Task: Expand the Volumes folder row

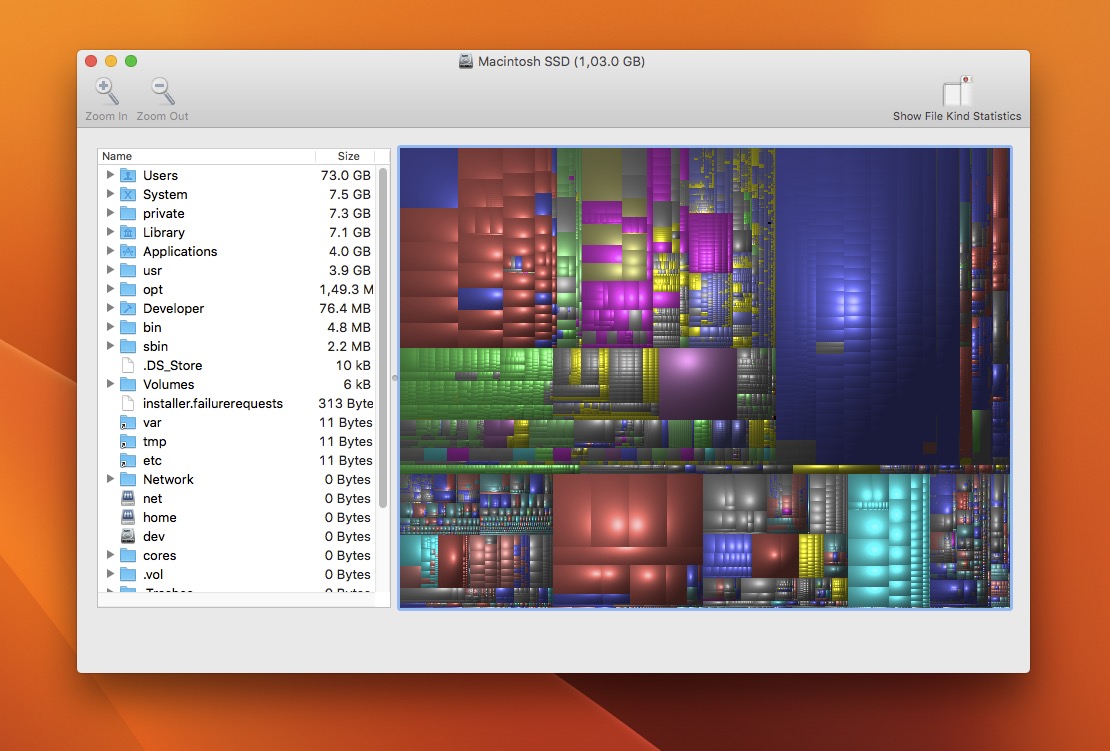Action: point(110,384)
